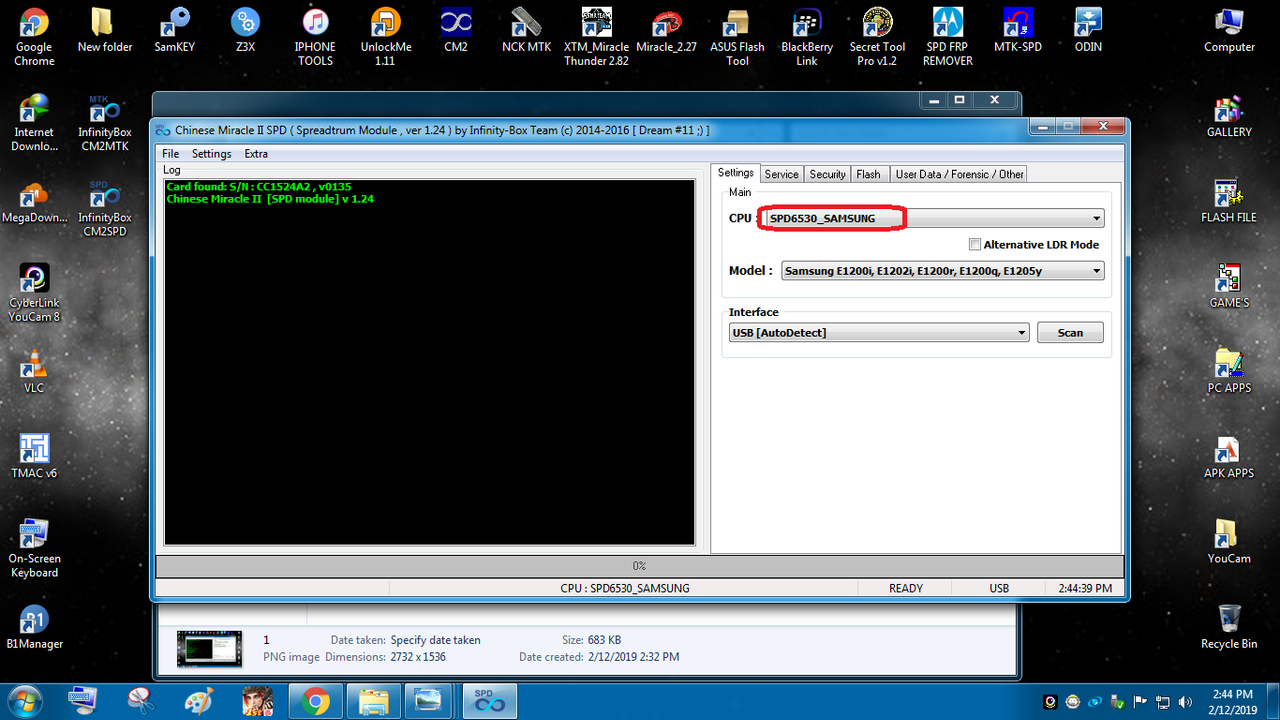Launch the InfinityBox CM2SPD shortcut
This screenshot has height=720, width=1280.
pyautogui.click(x=105, y=208)
